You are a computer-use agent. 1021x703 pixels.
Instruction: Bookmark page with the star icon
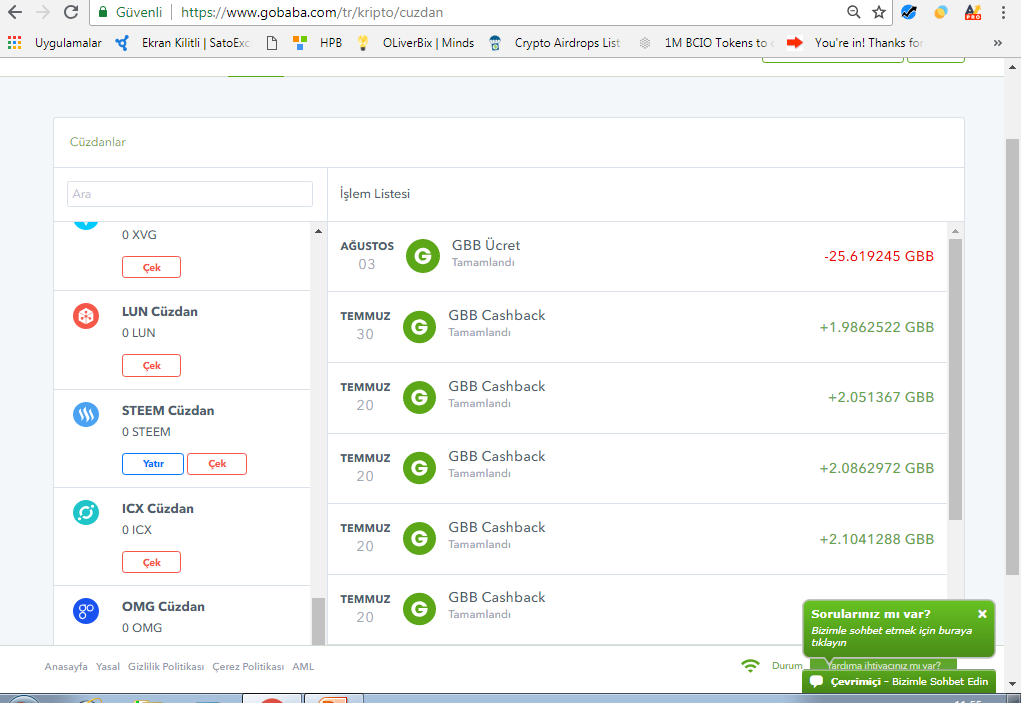[879, 12]
